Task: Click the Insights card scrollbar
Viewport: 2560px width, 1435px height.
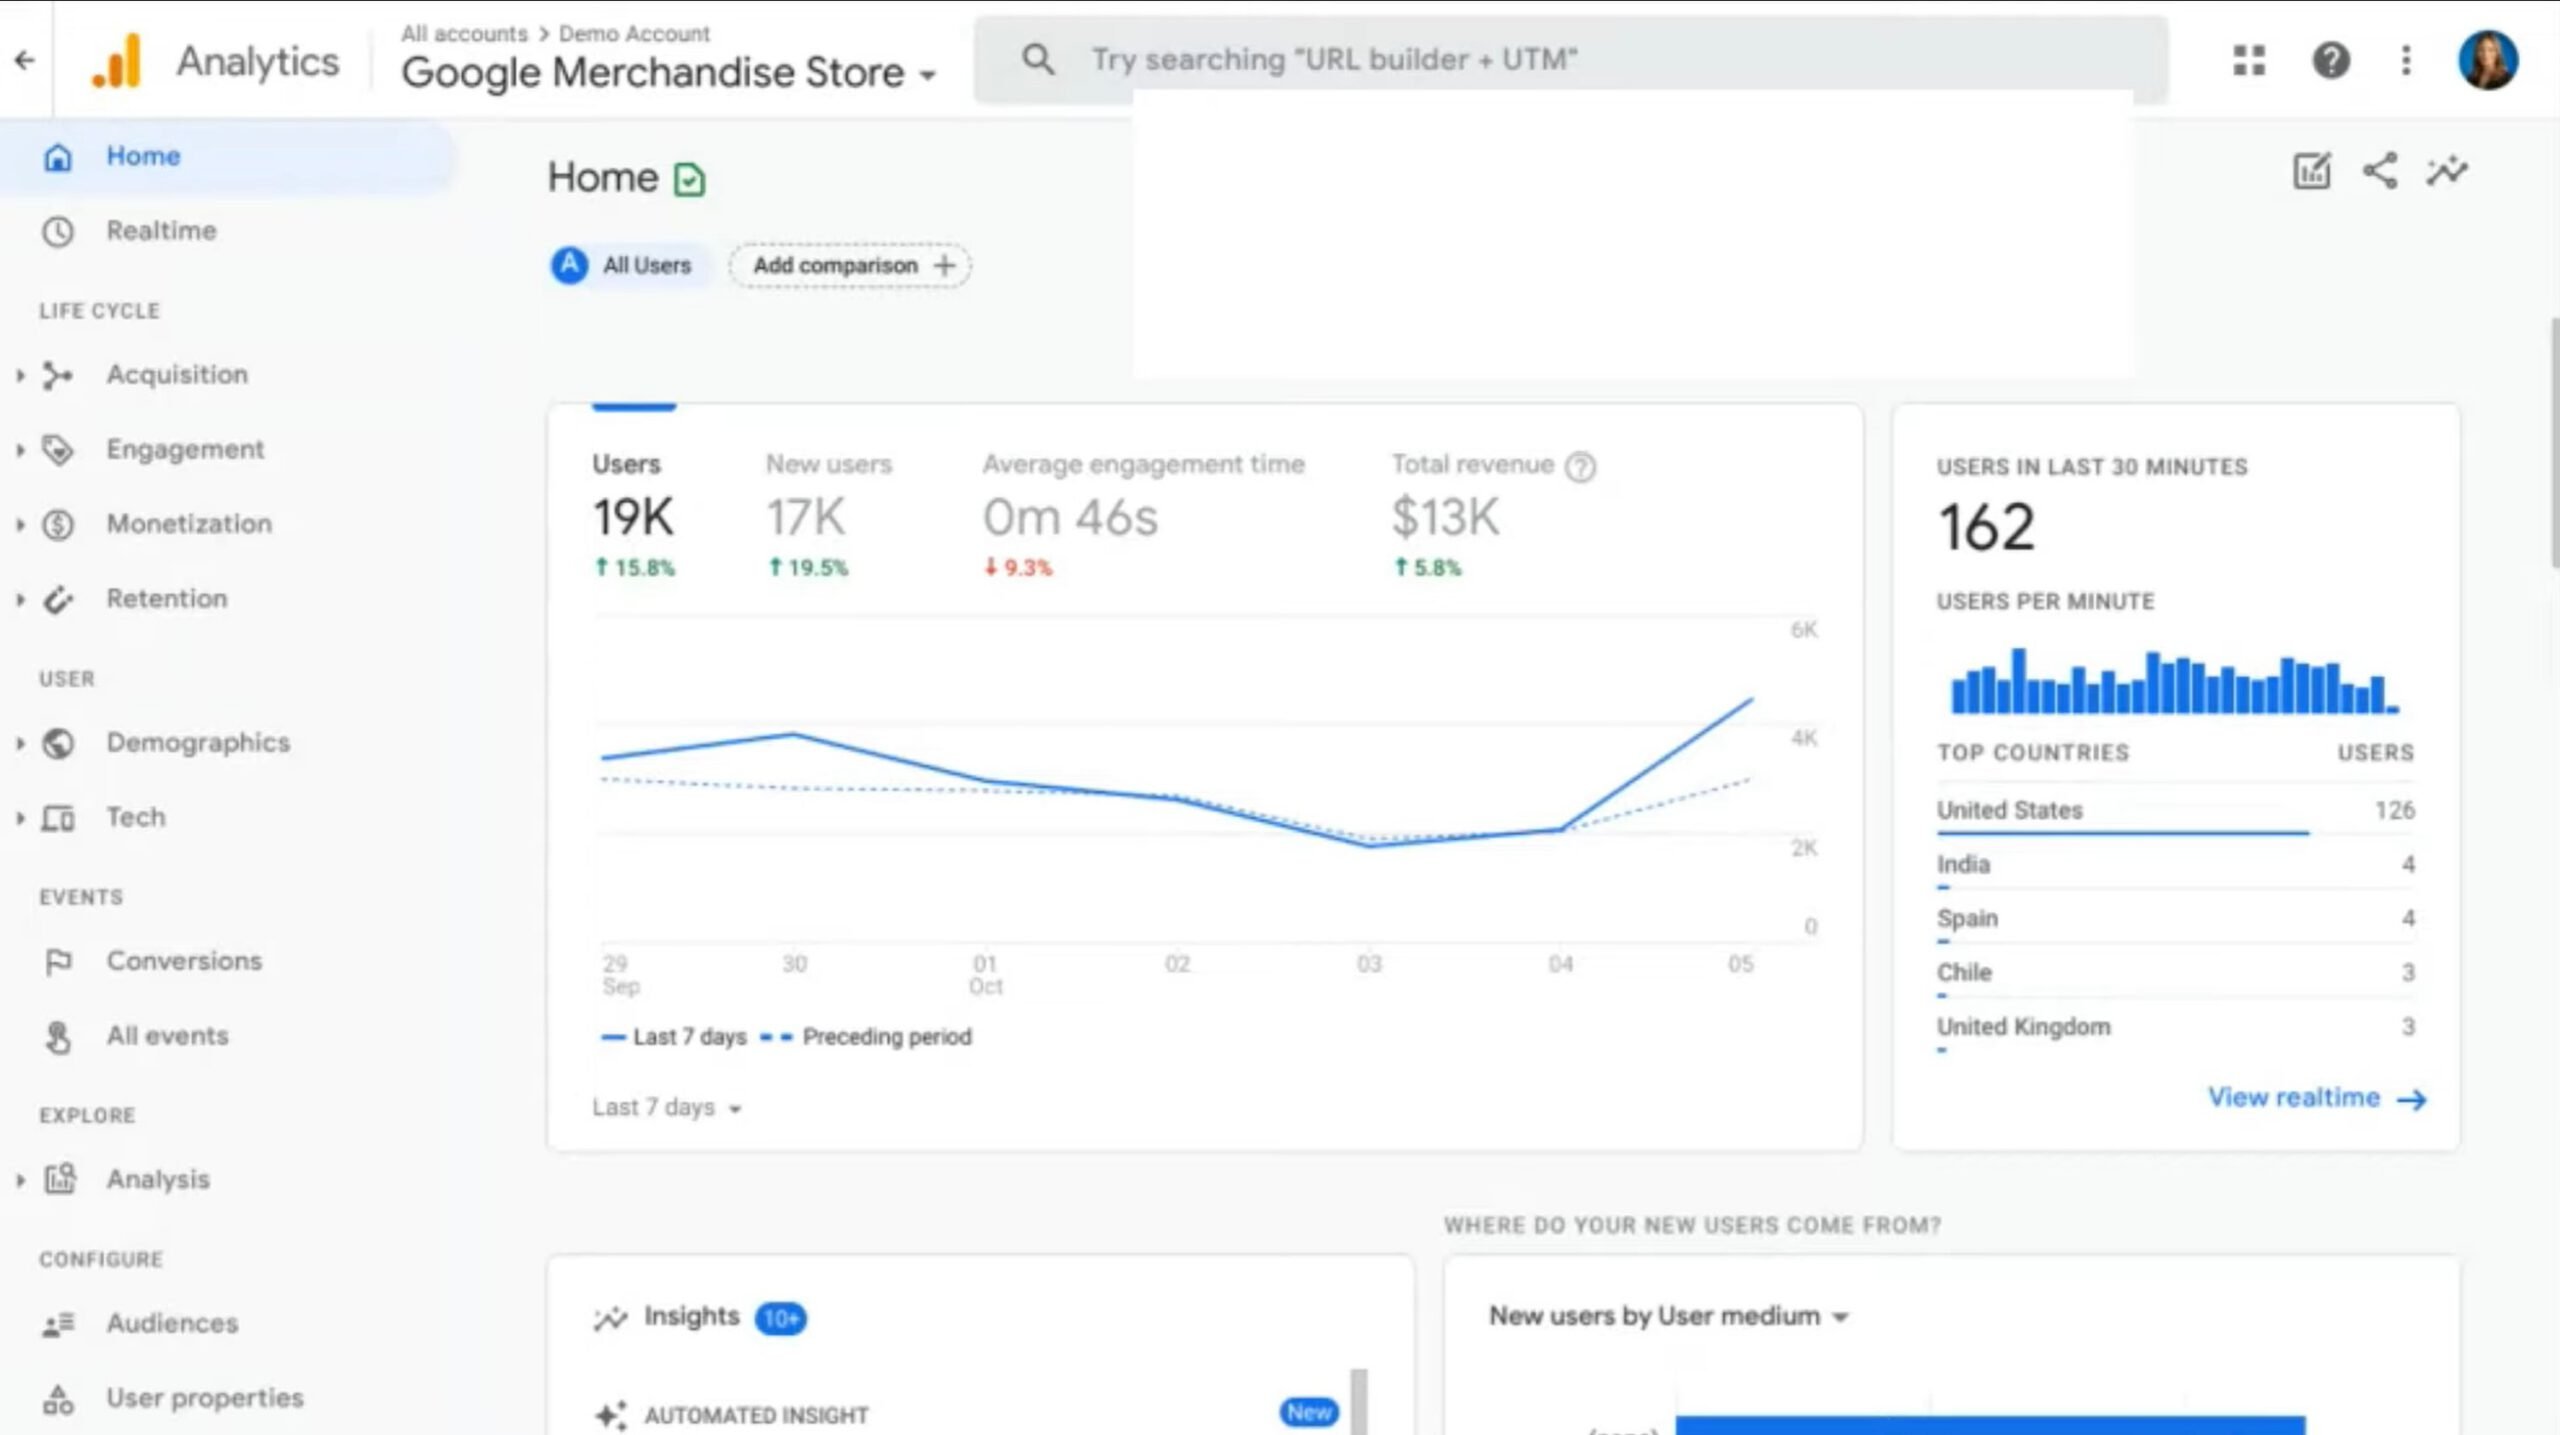Action: (1359, 1401)
